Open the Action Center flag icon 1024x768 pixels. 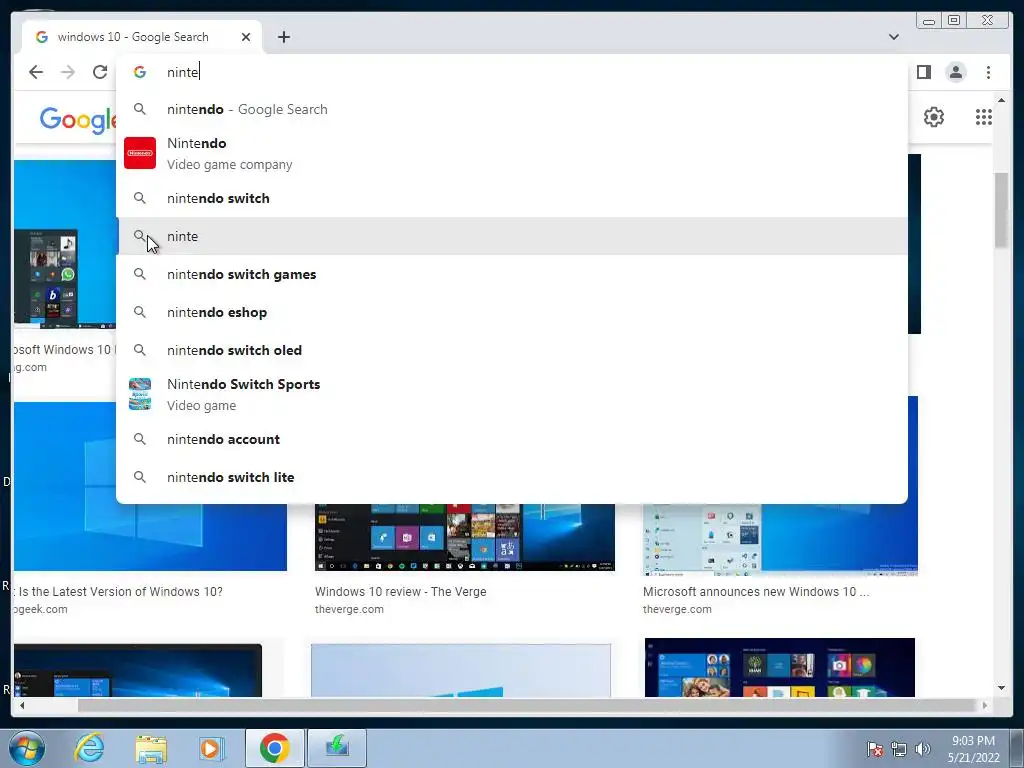(874, 749)
